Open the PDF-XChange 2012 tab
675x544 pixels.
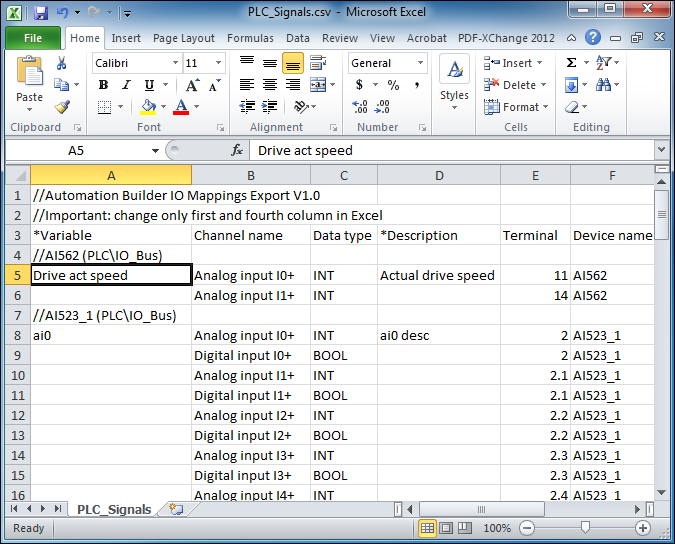coord(506,38)
